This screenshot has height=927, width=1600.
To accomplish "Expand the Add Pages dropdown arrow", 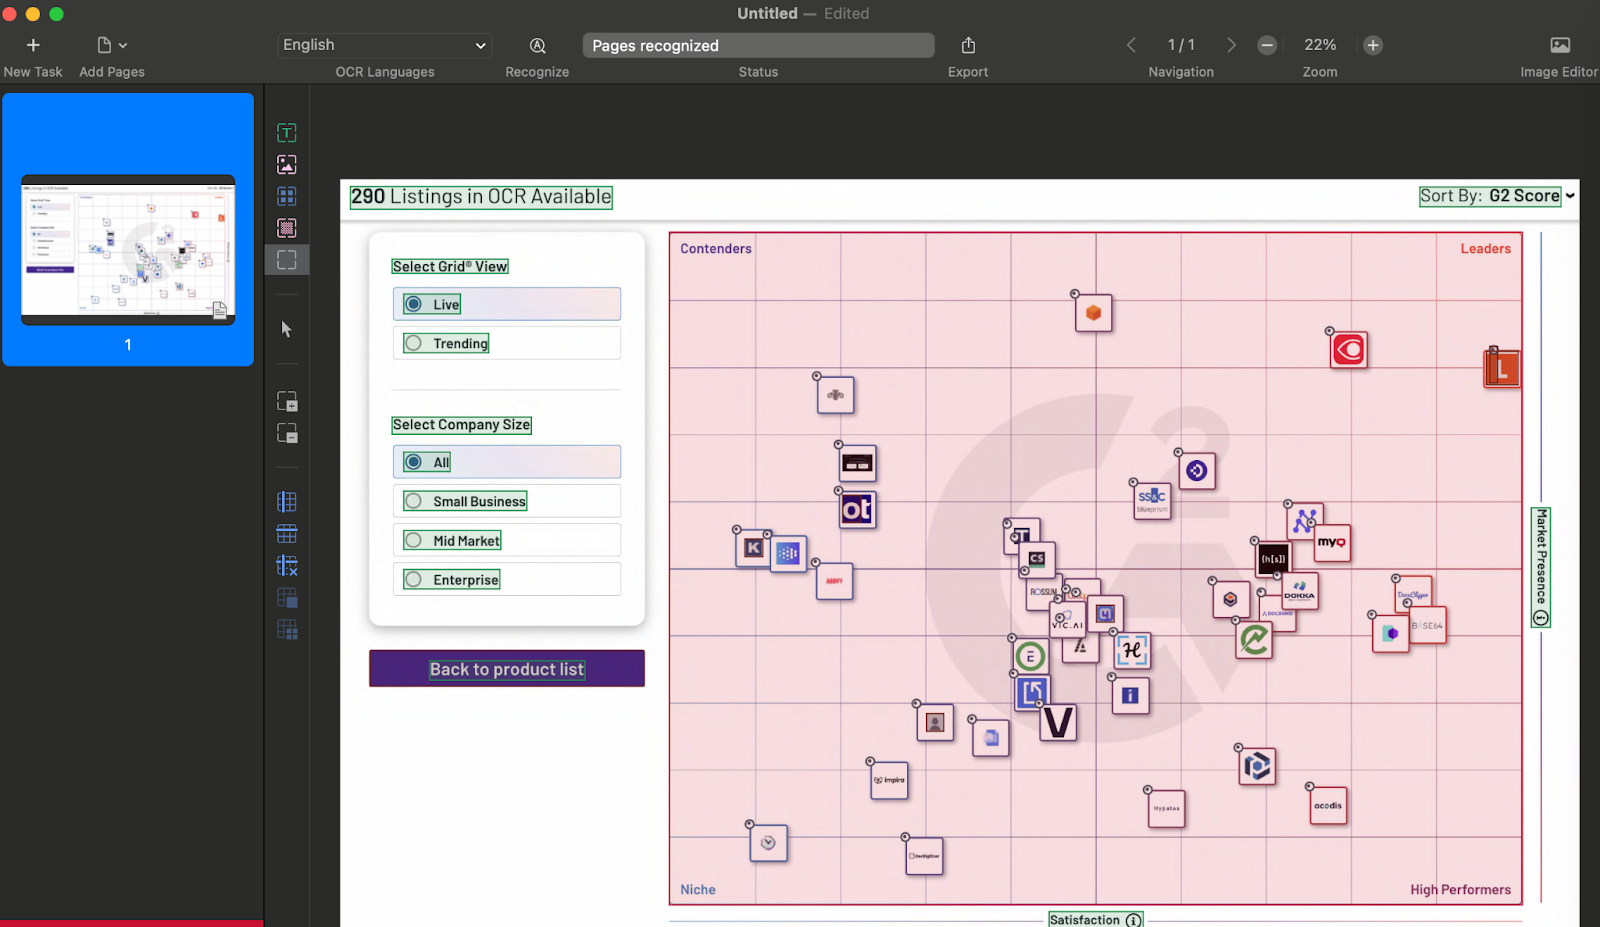I will tap(123, 45).
